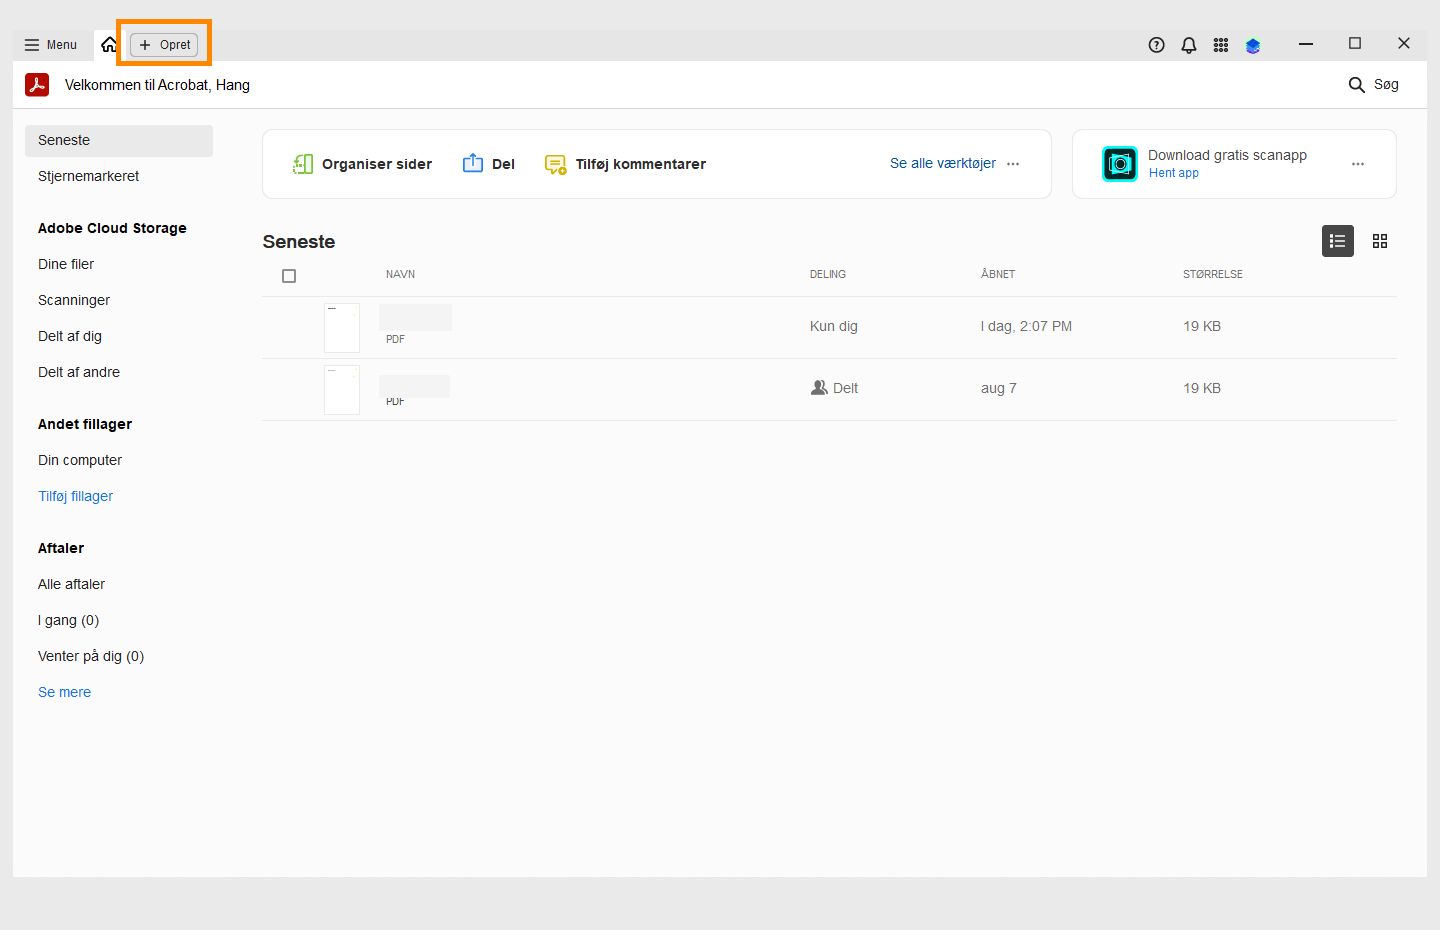Open the apps grid launcher icon
1440x930 pixels.
click(1221, 45)
